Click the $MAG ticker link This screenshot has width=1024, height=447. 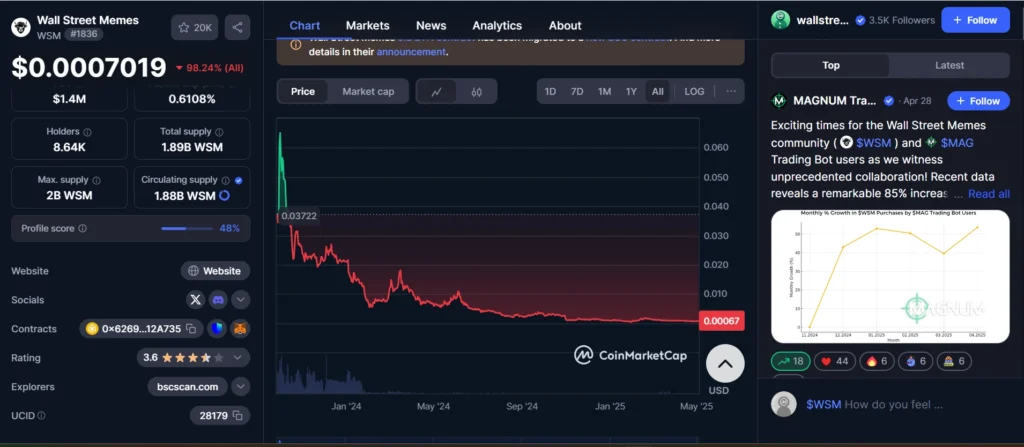[957, 142]
